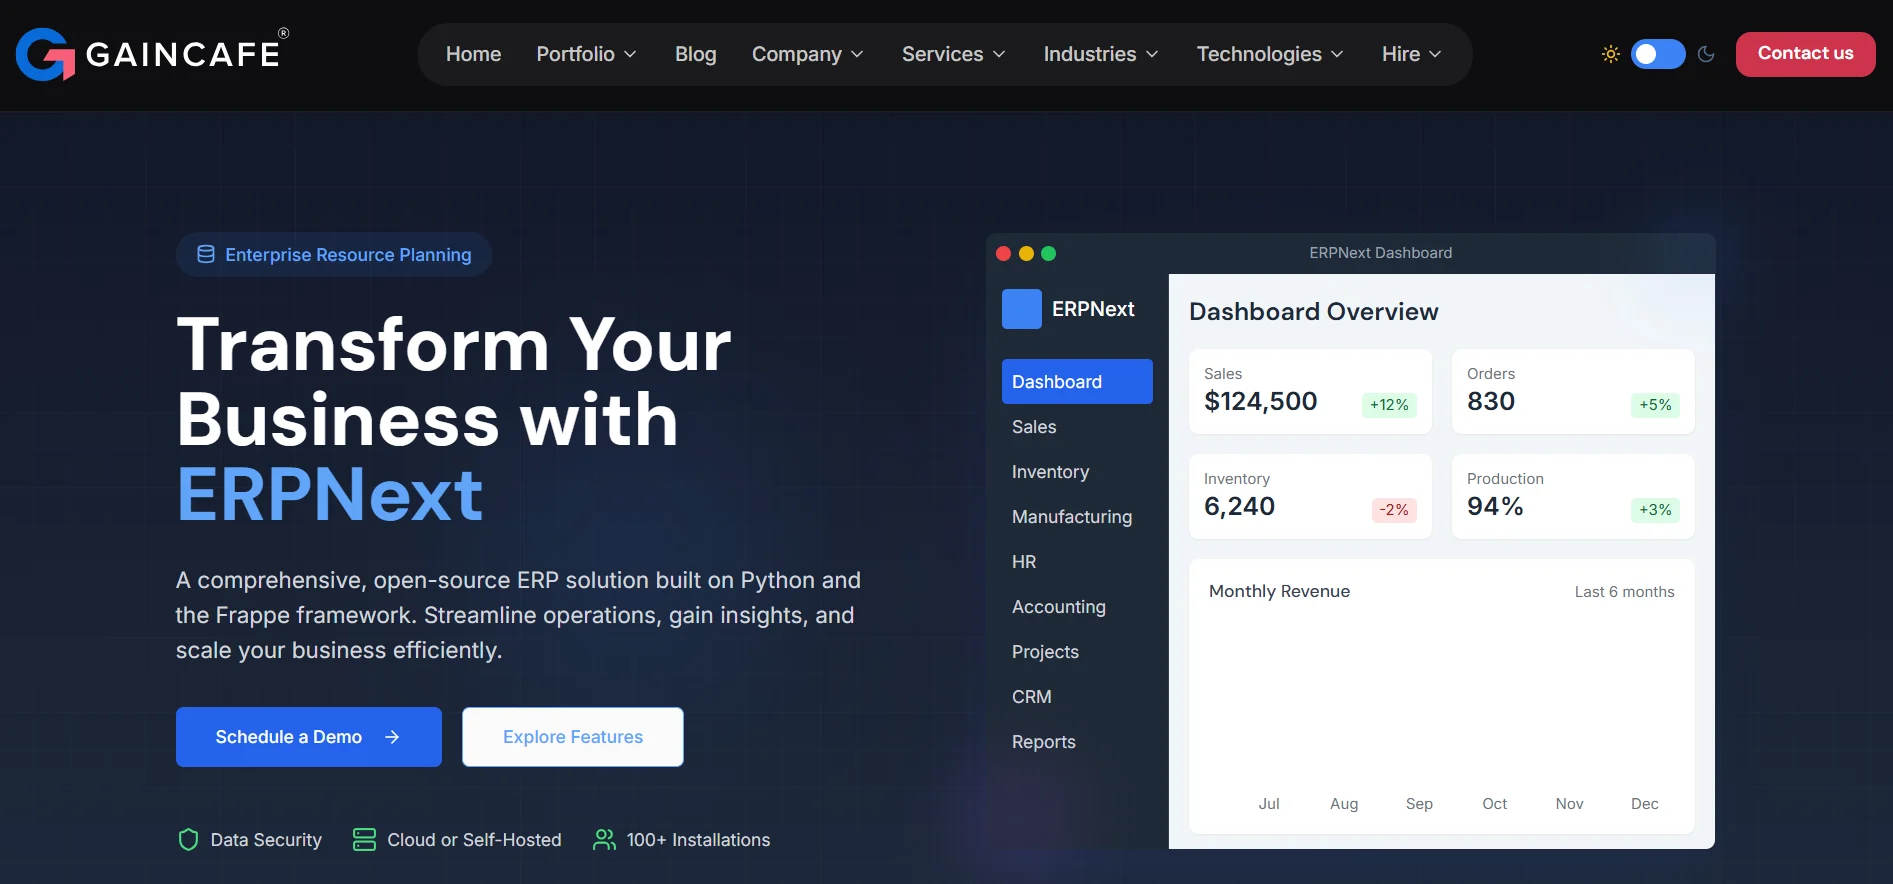The width and height of the screenshot is (1893, 884).
Task: Click the users icon beside 100+ Installations
Action: pyautogui.click(x=604, y=840)
